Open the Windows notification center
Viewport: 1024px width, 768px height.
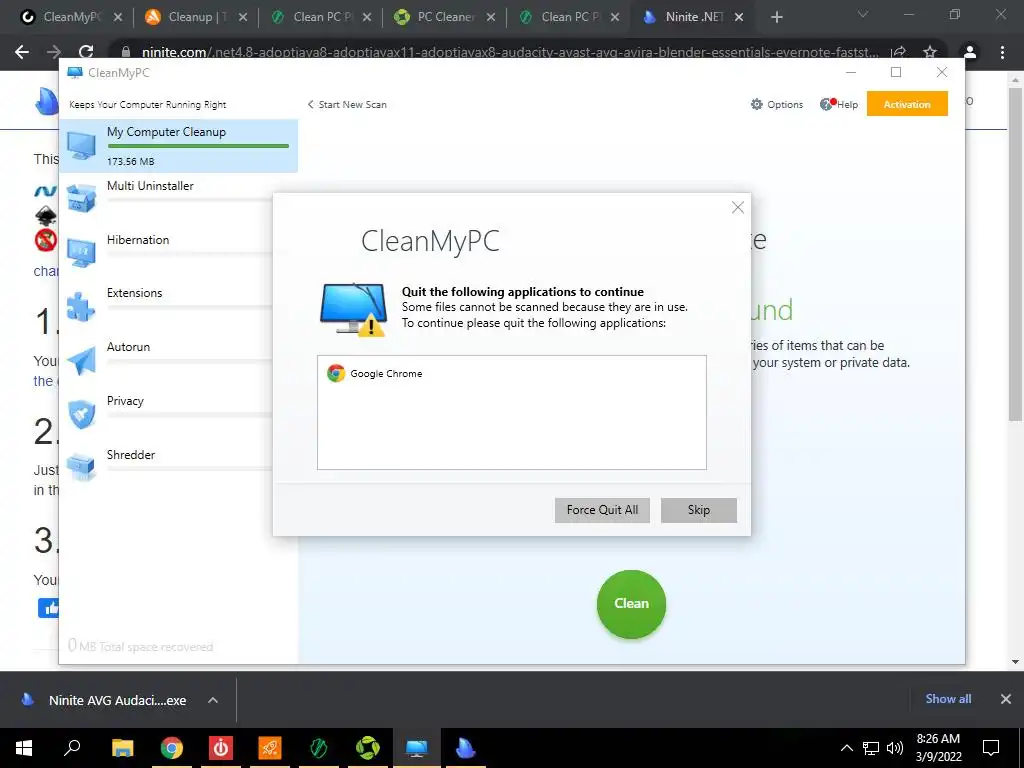pos(991,748)
